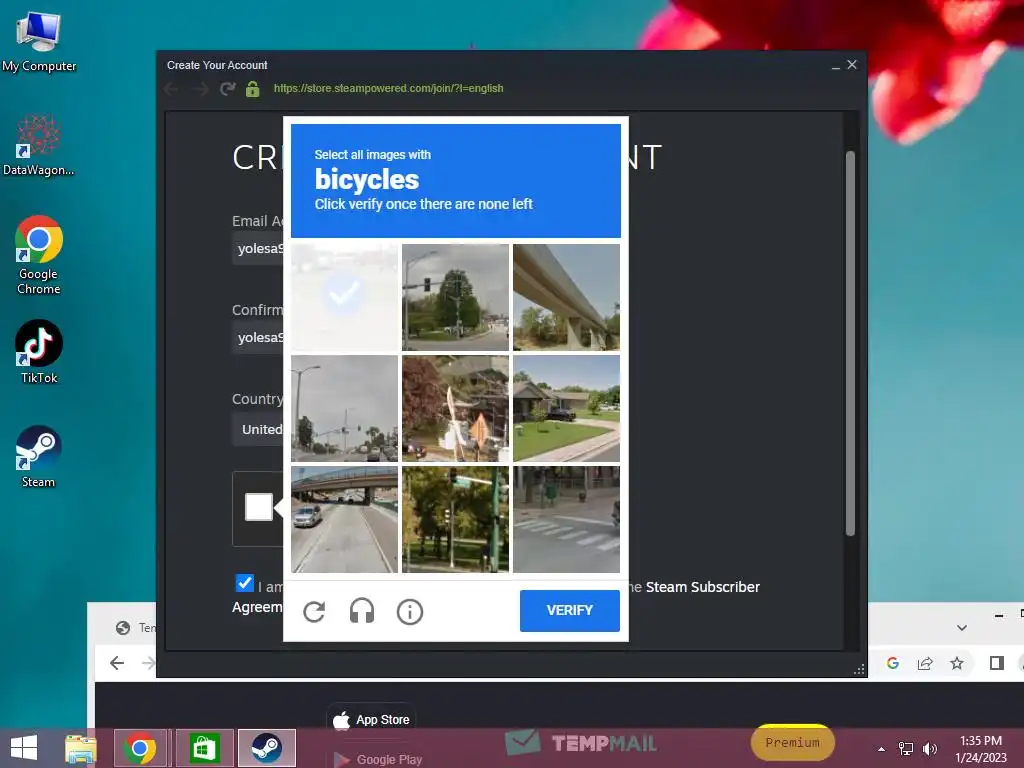Open the DataWagon desktop shortcut
Viewport: 1024px width, 768px height.
pos(39,145)
